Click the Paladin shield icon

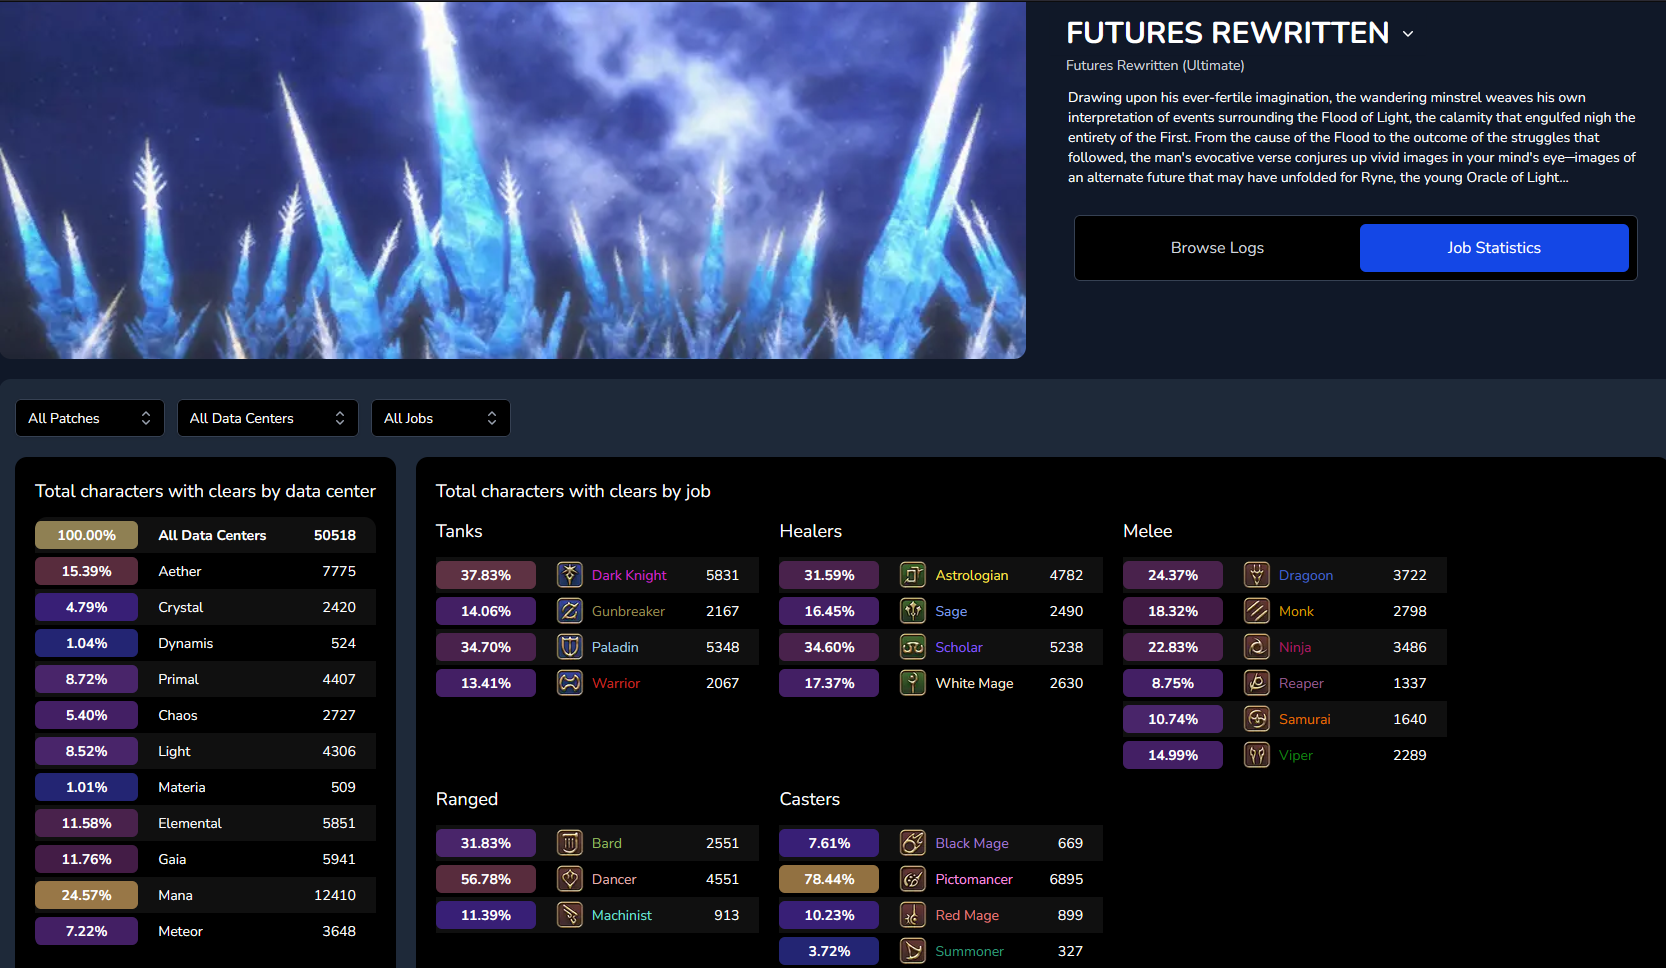point(569,647)
